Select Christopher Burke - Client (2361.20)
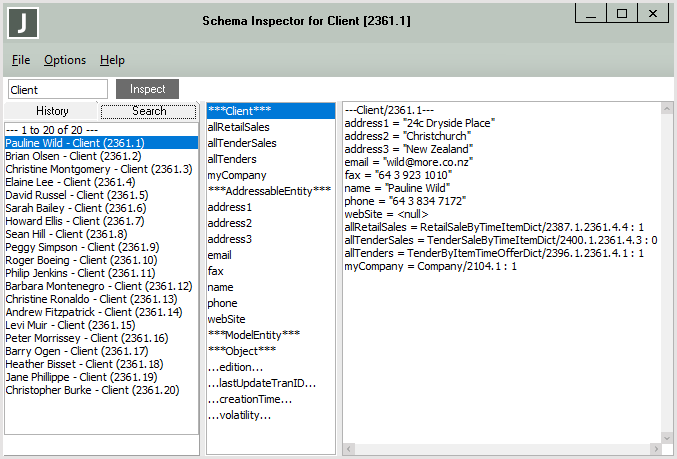Image resolution: width=677 pixels, height=459 pixels. click(91, 390)
